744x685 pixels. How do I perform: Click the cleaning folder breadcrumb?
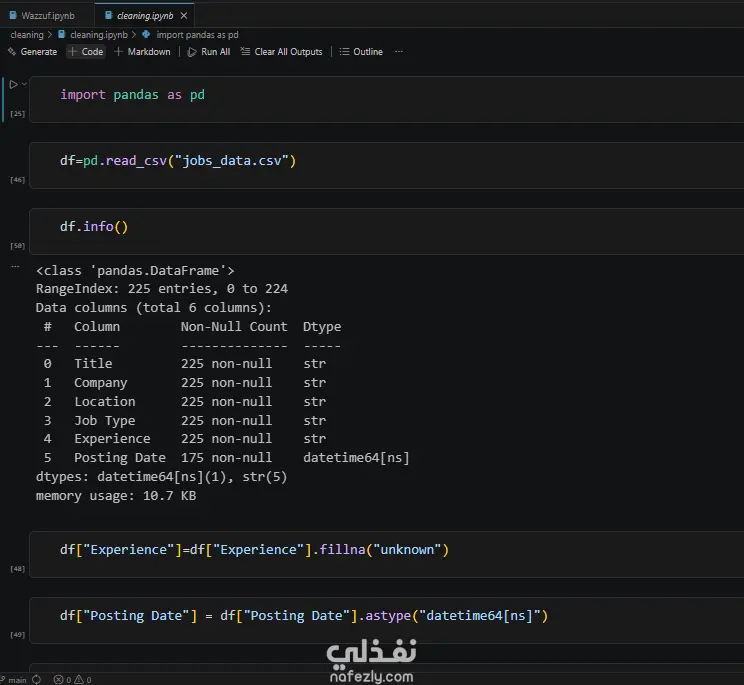click(27, 35)
